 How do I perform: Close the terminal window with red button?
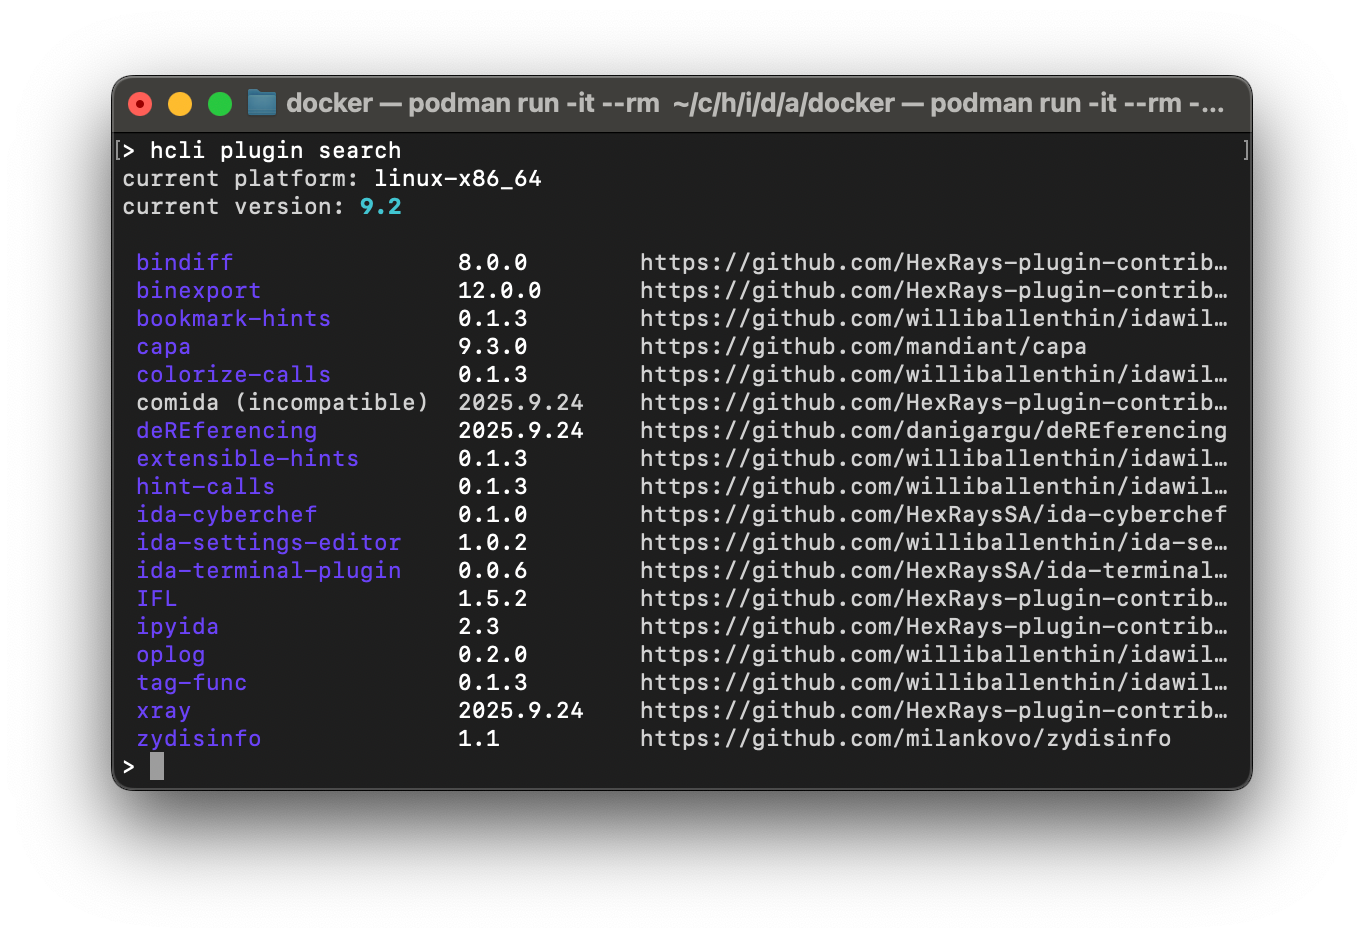pyautogui.click(x=140, y=104)
